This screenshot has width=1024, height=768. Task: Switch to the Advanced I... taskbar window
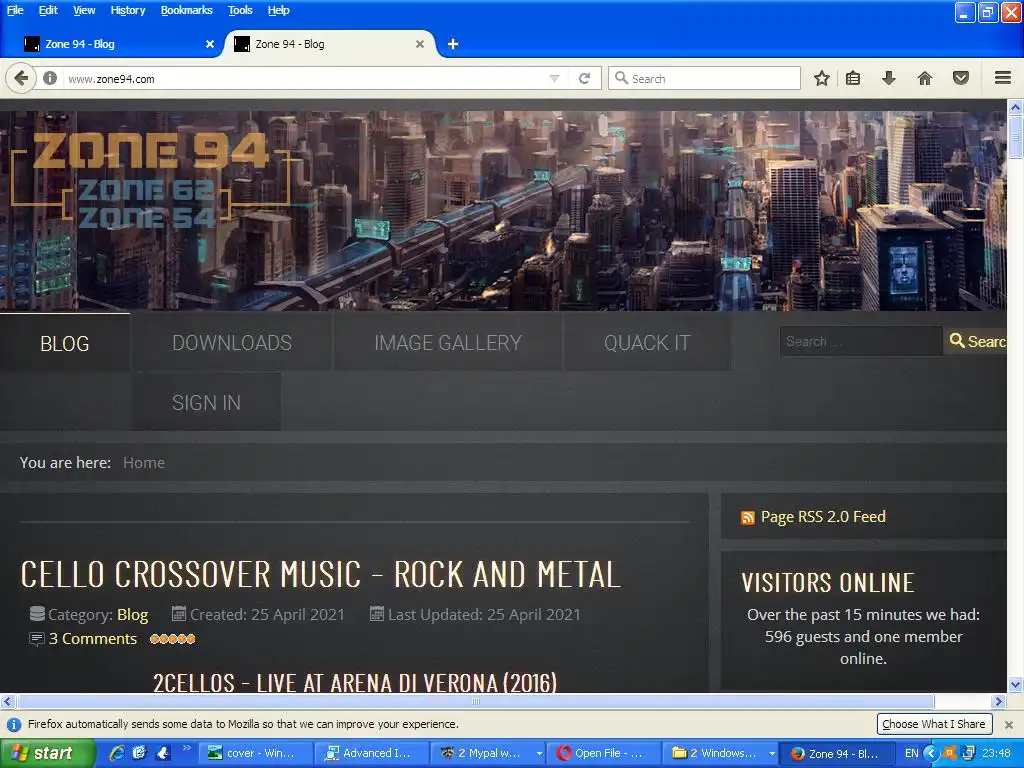pos(371,753)
